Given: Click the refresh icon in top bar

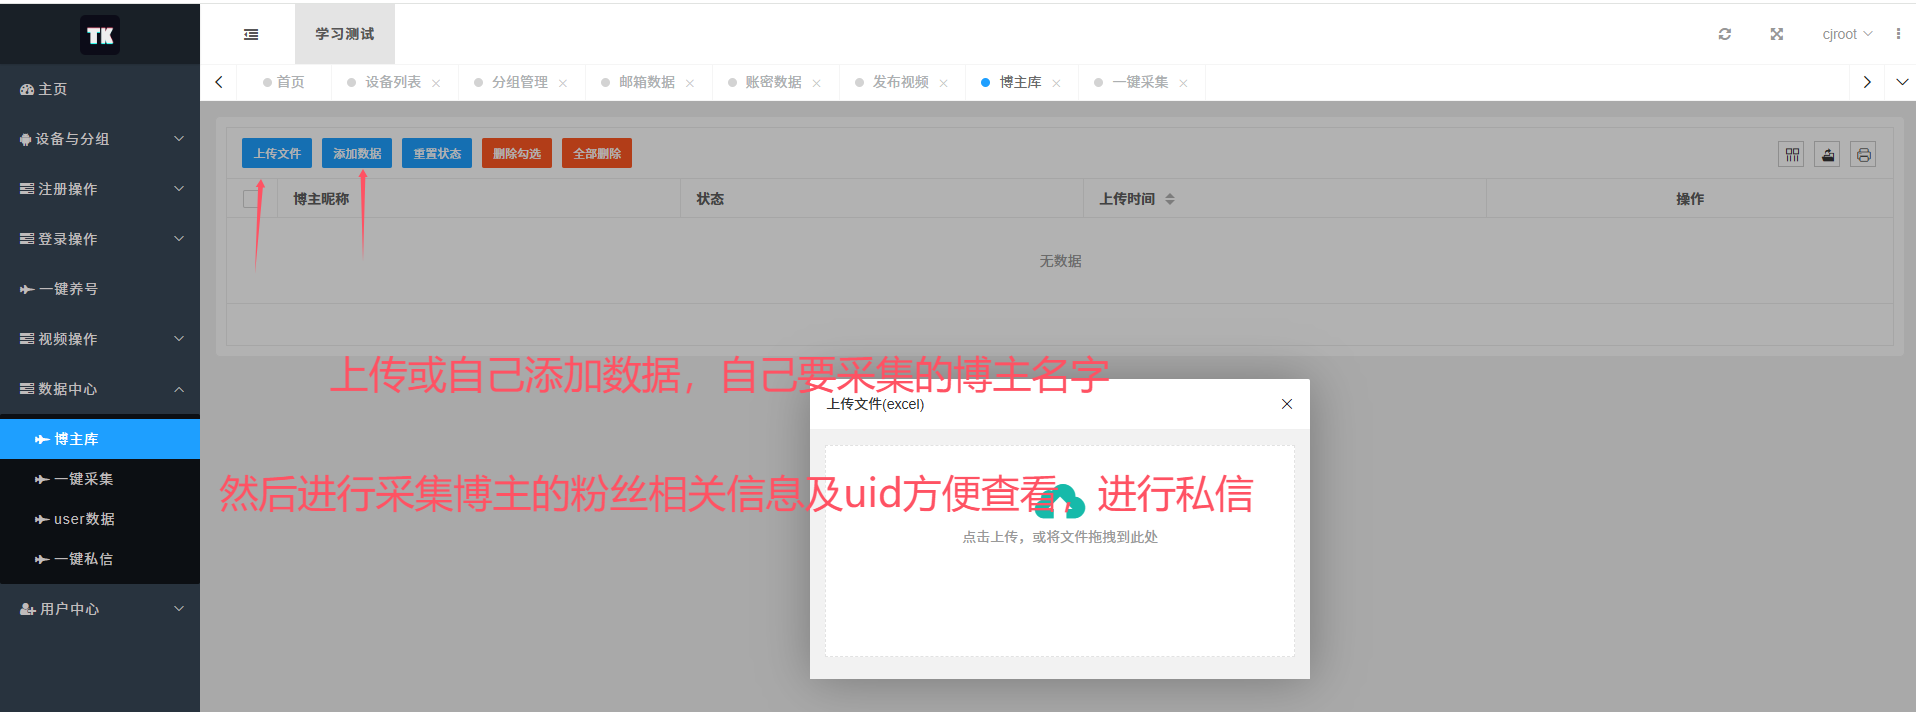Looking at the screenshot, I should tap(1725, 34).
